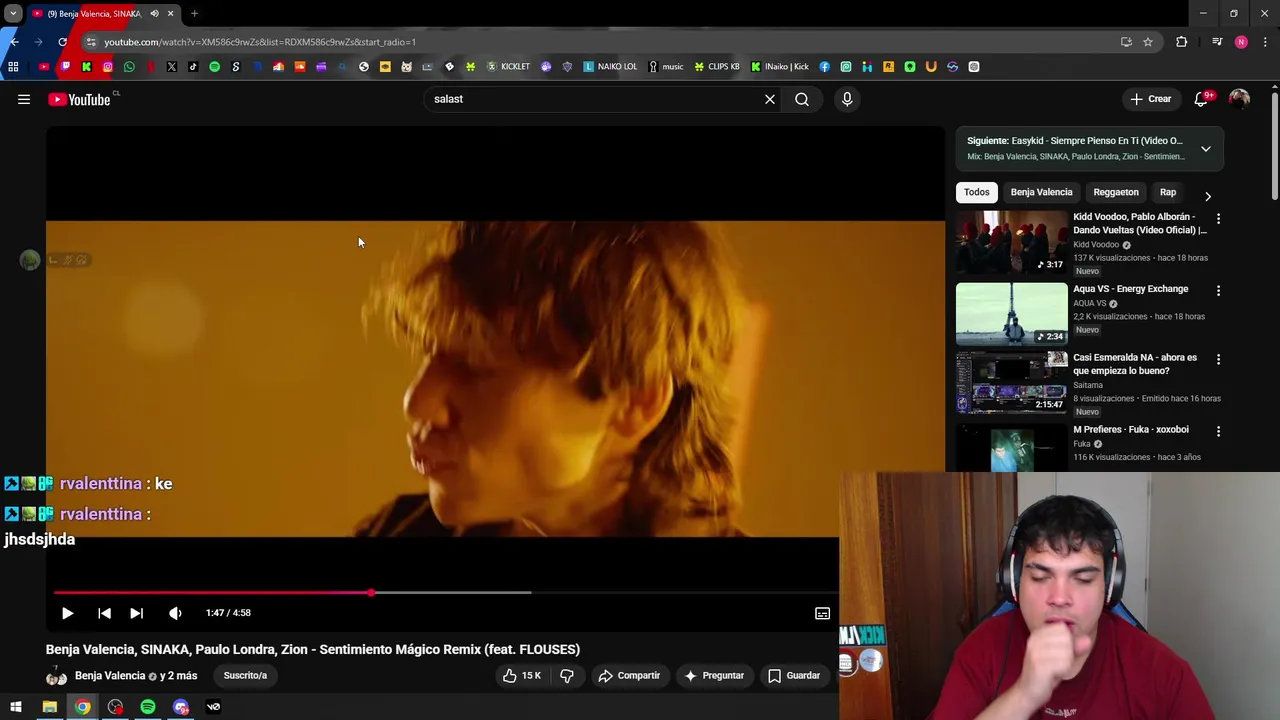Skip to the next video

(137, 613)
